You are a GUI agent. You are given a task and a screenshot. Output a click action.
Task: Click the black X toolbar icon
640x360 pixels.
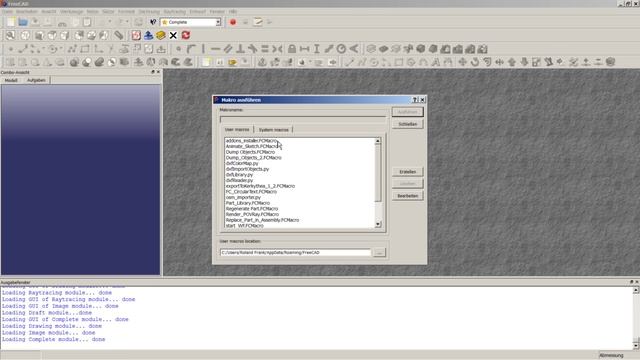[x=173, y=36]
